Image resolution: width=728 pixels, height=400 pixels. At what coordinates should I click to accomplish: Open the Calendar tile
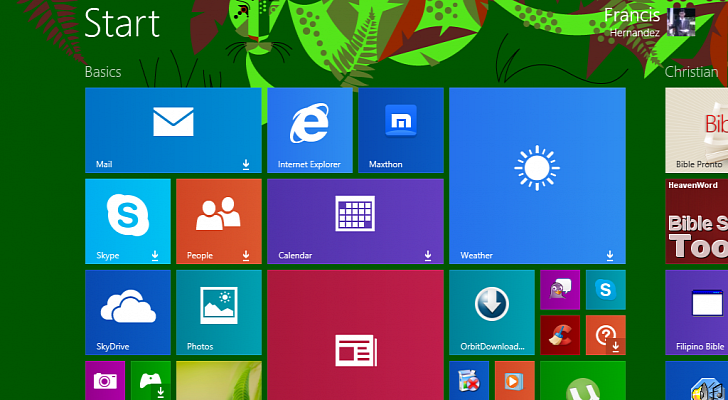355,221
